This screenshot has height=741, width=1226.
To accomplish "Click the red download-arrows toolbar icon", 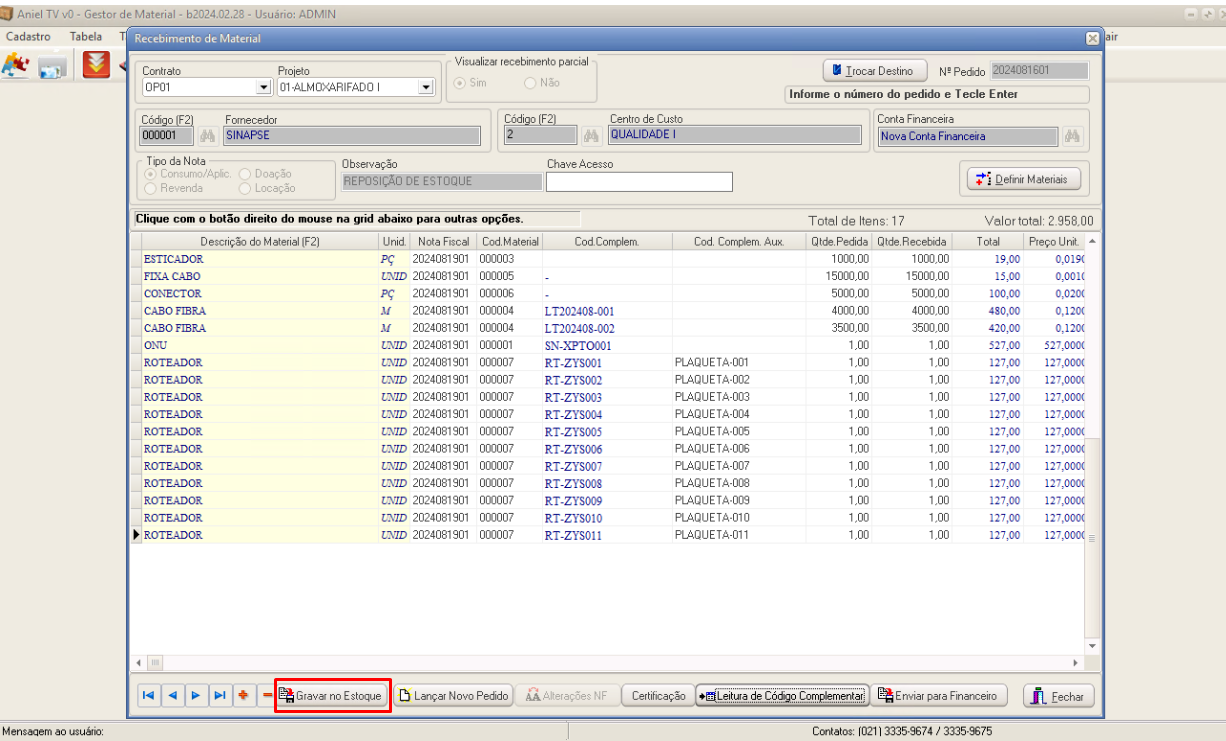I will tap(96, 66).
